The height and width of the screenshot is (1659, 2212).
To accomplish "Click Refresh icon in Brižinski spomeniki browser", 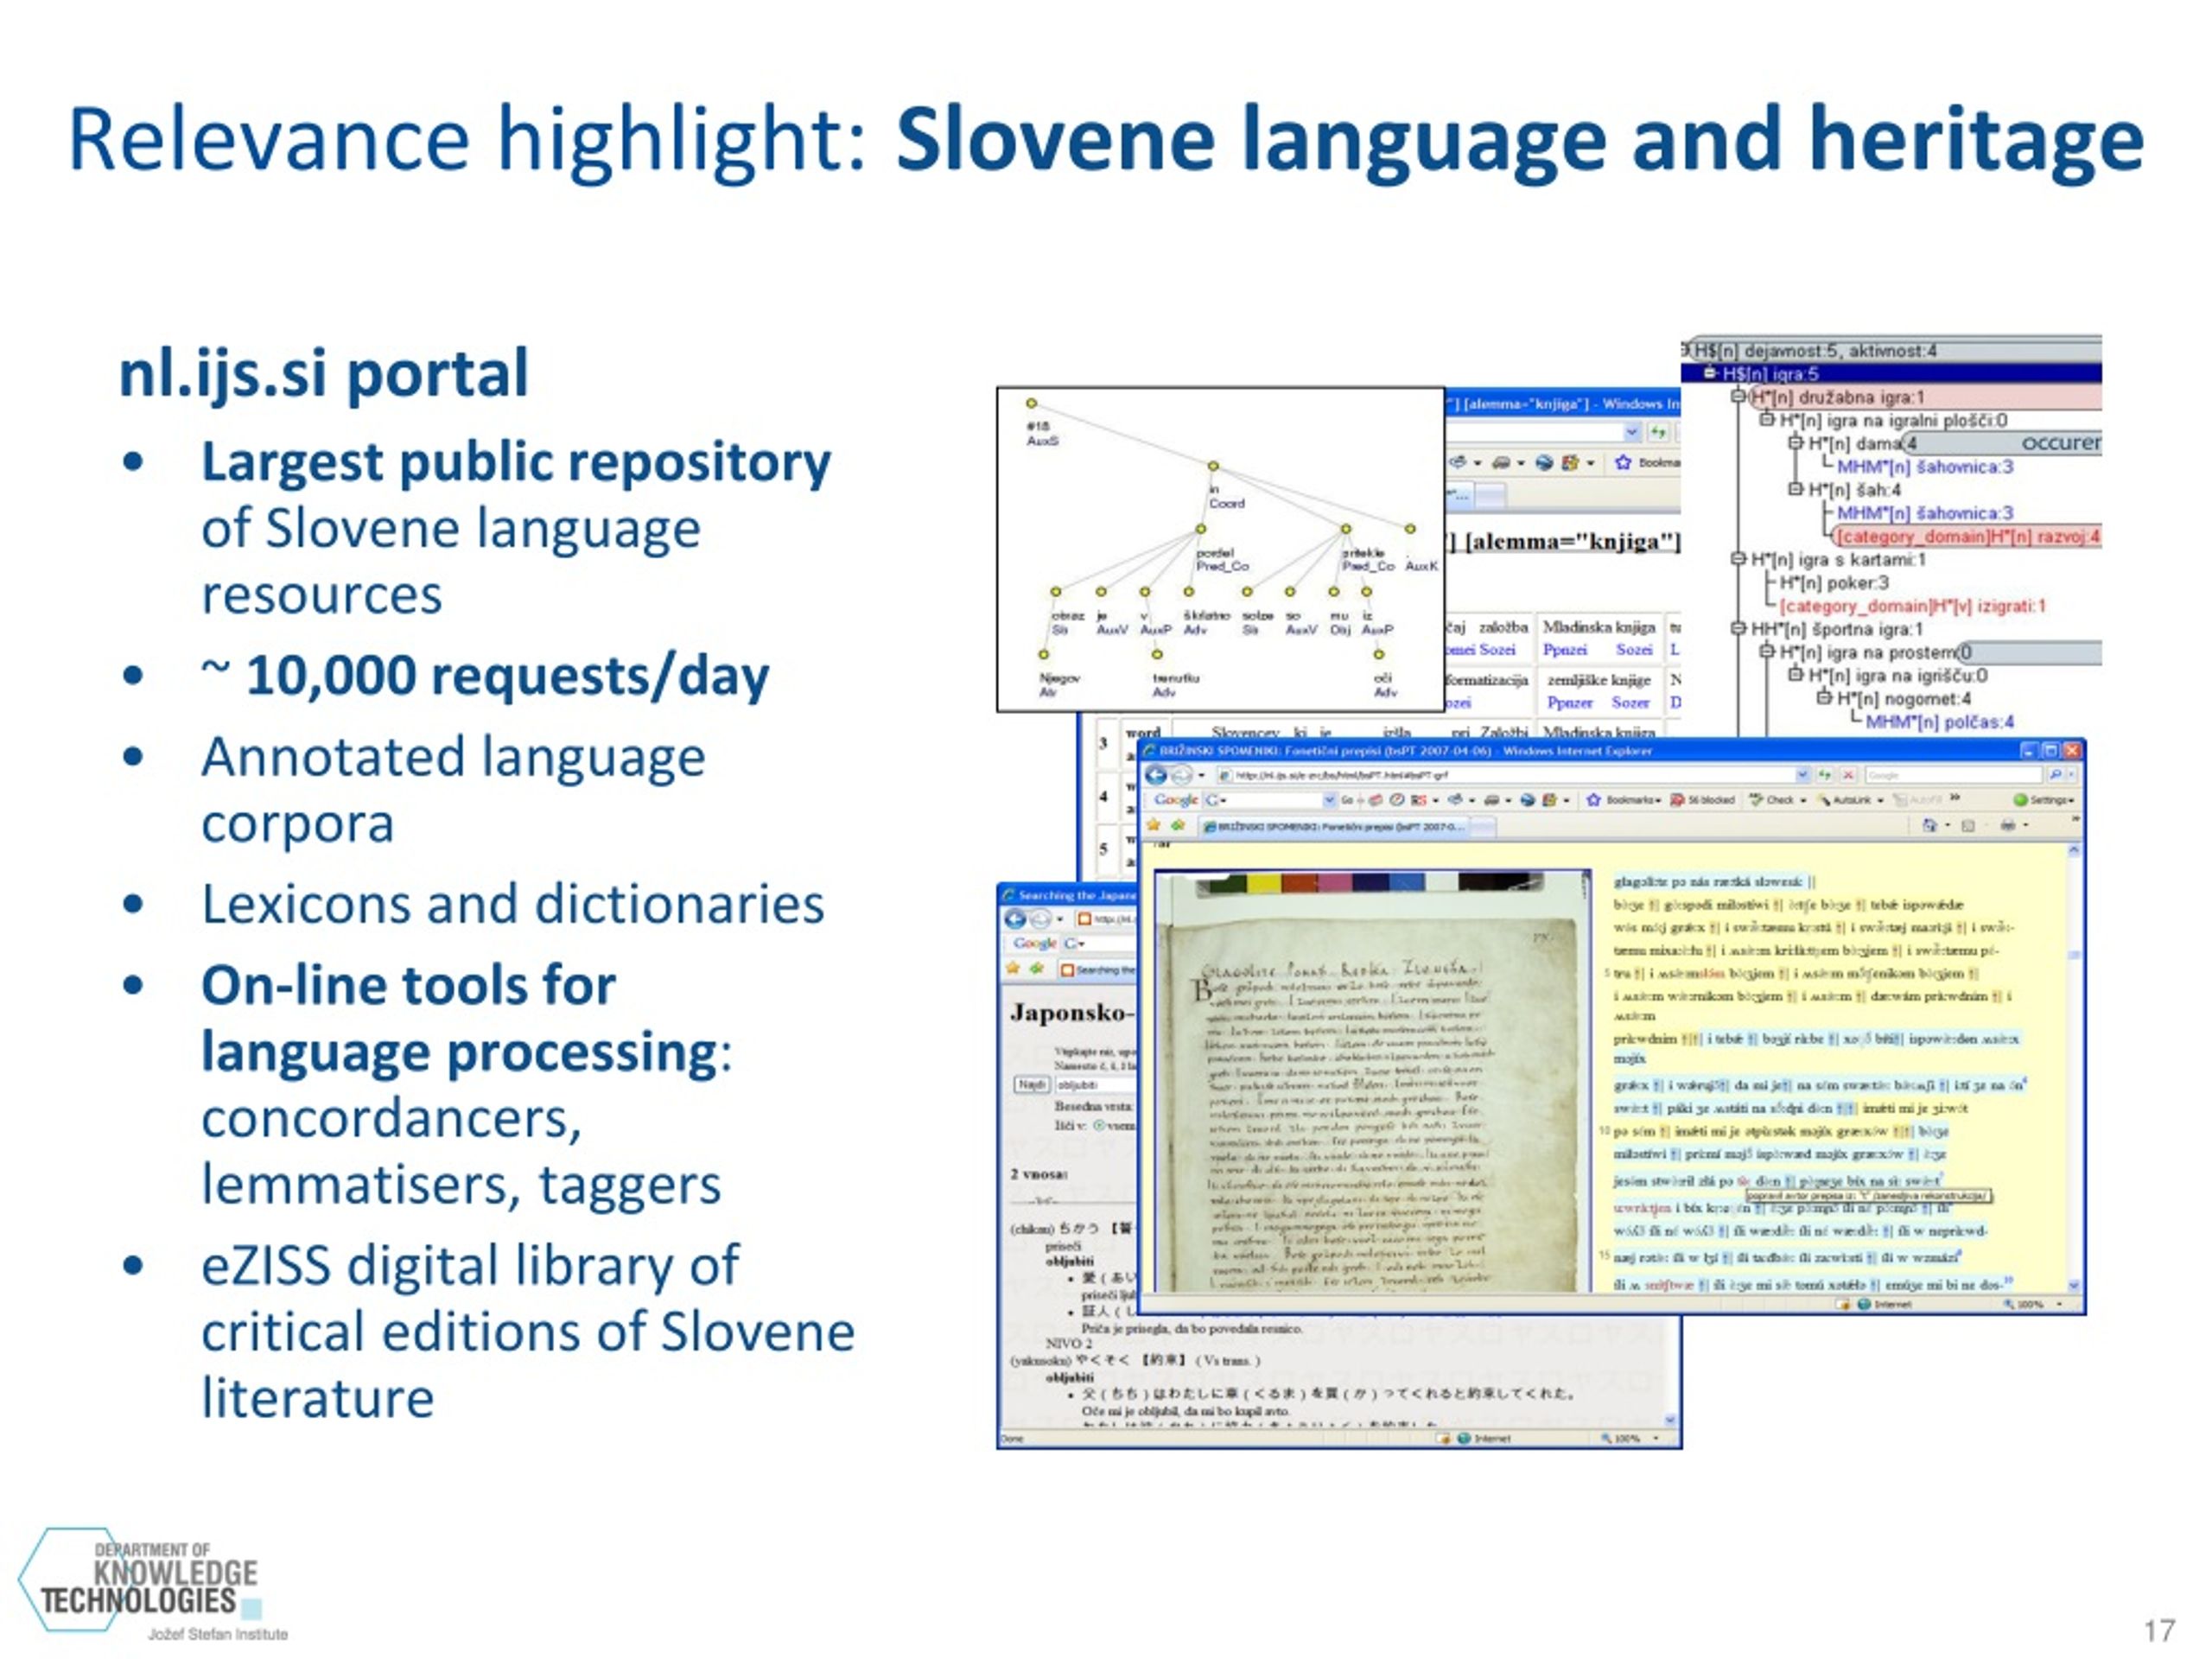I will [x=1826, y=775].
